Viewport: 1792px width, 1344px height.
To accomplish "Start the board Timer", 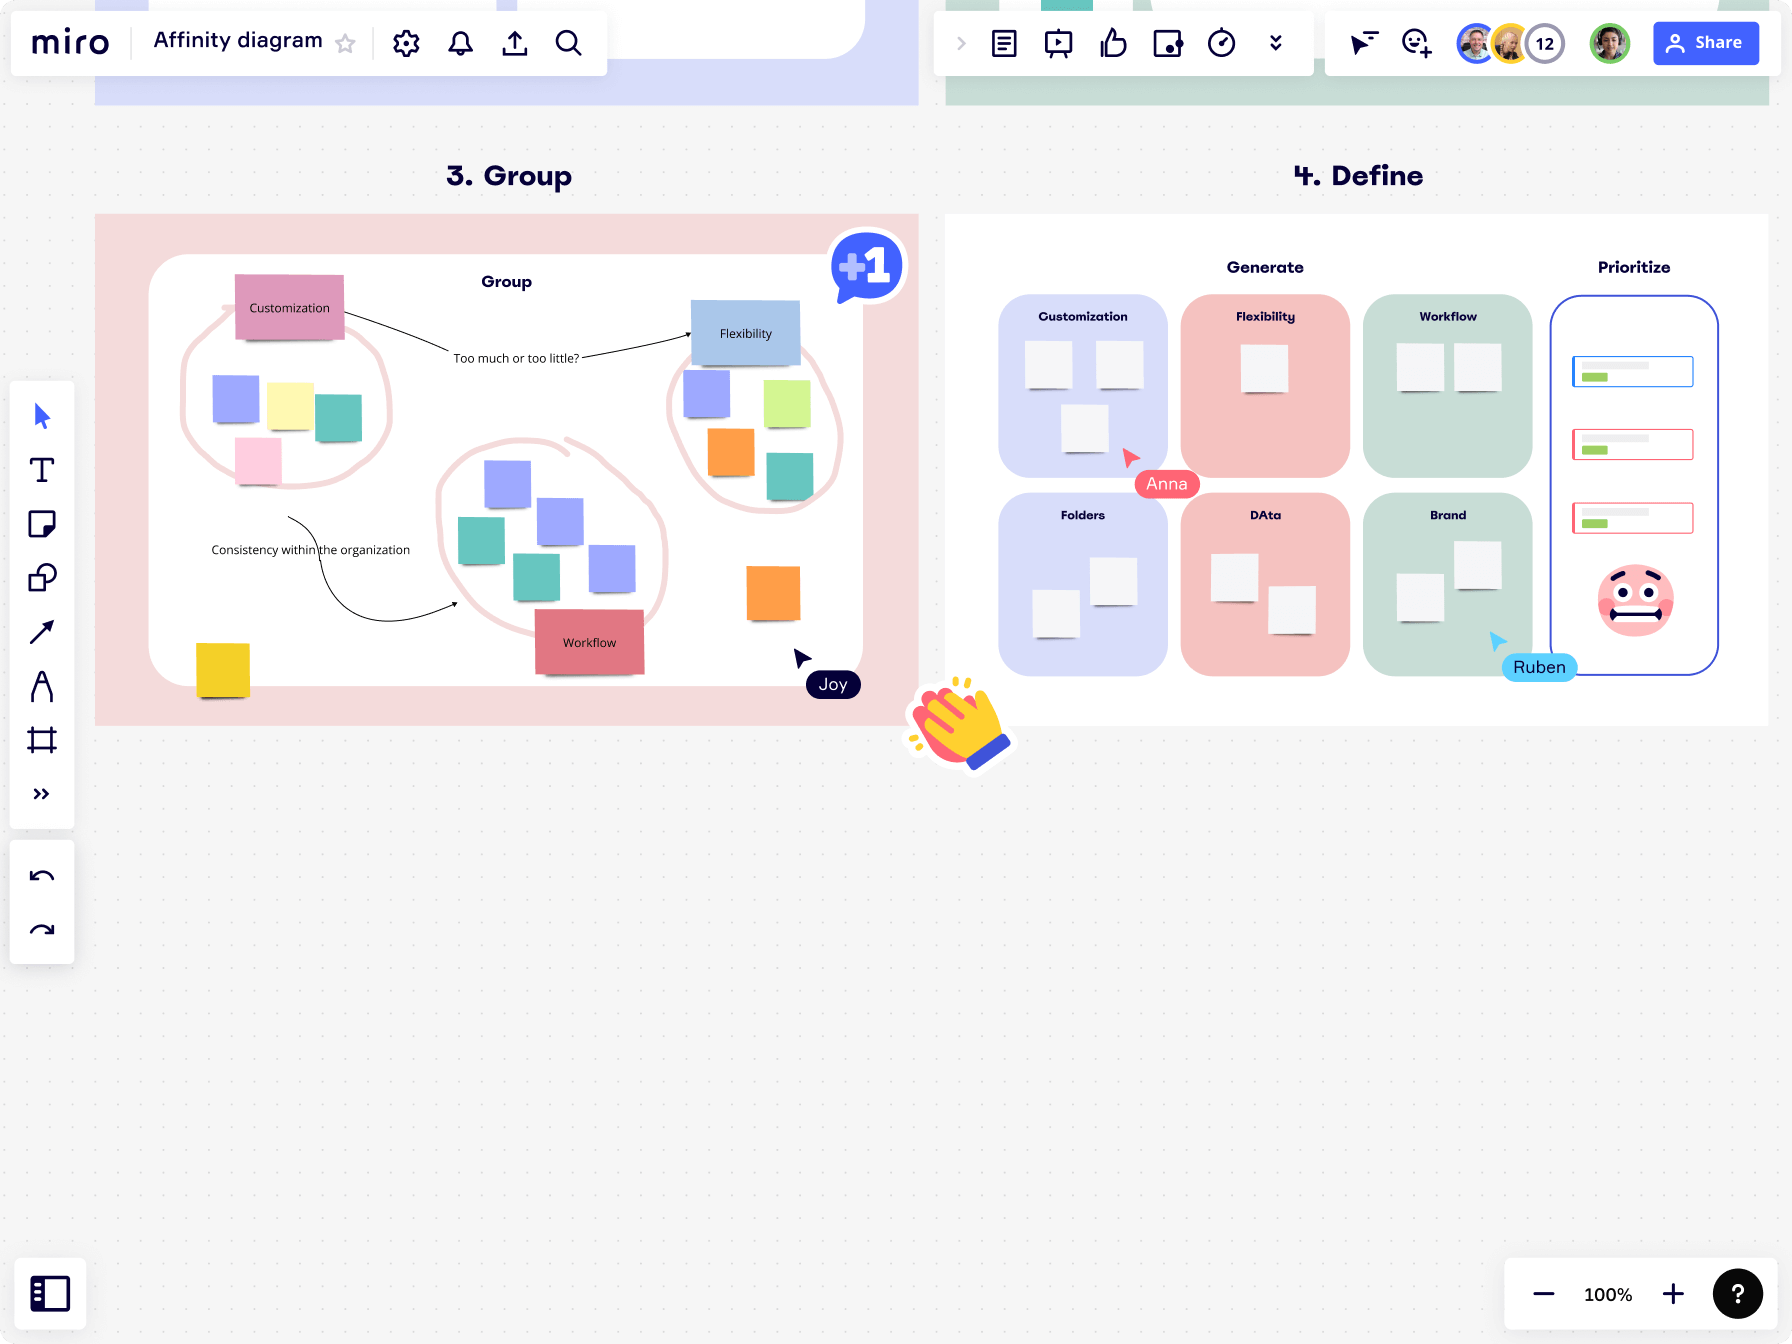I will (x=1221, y=43).
